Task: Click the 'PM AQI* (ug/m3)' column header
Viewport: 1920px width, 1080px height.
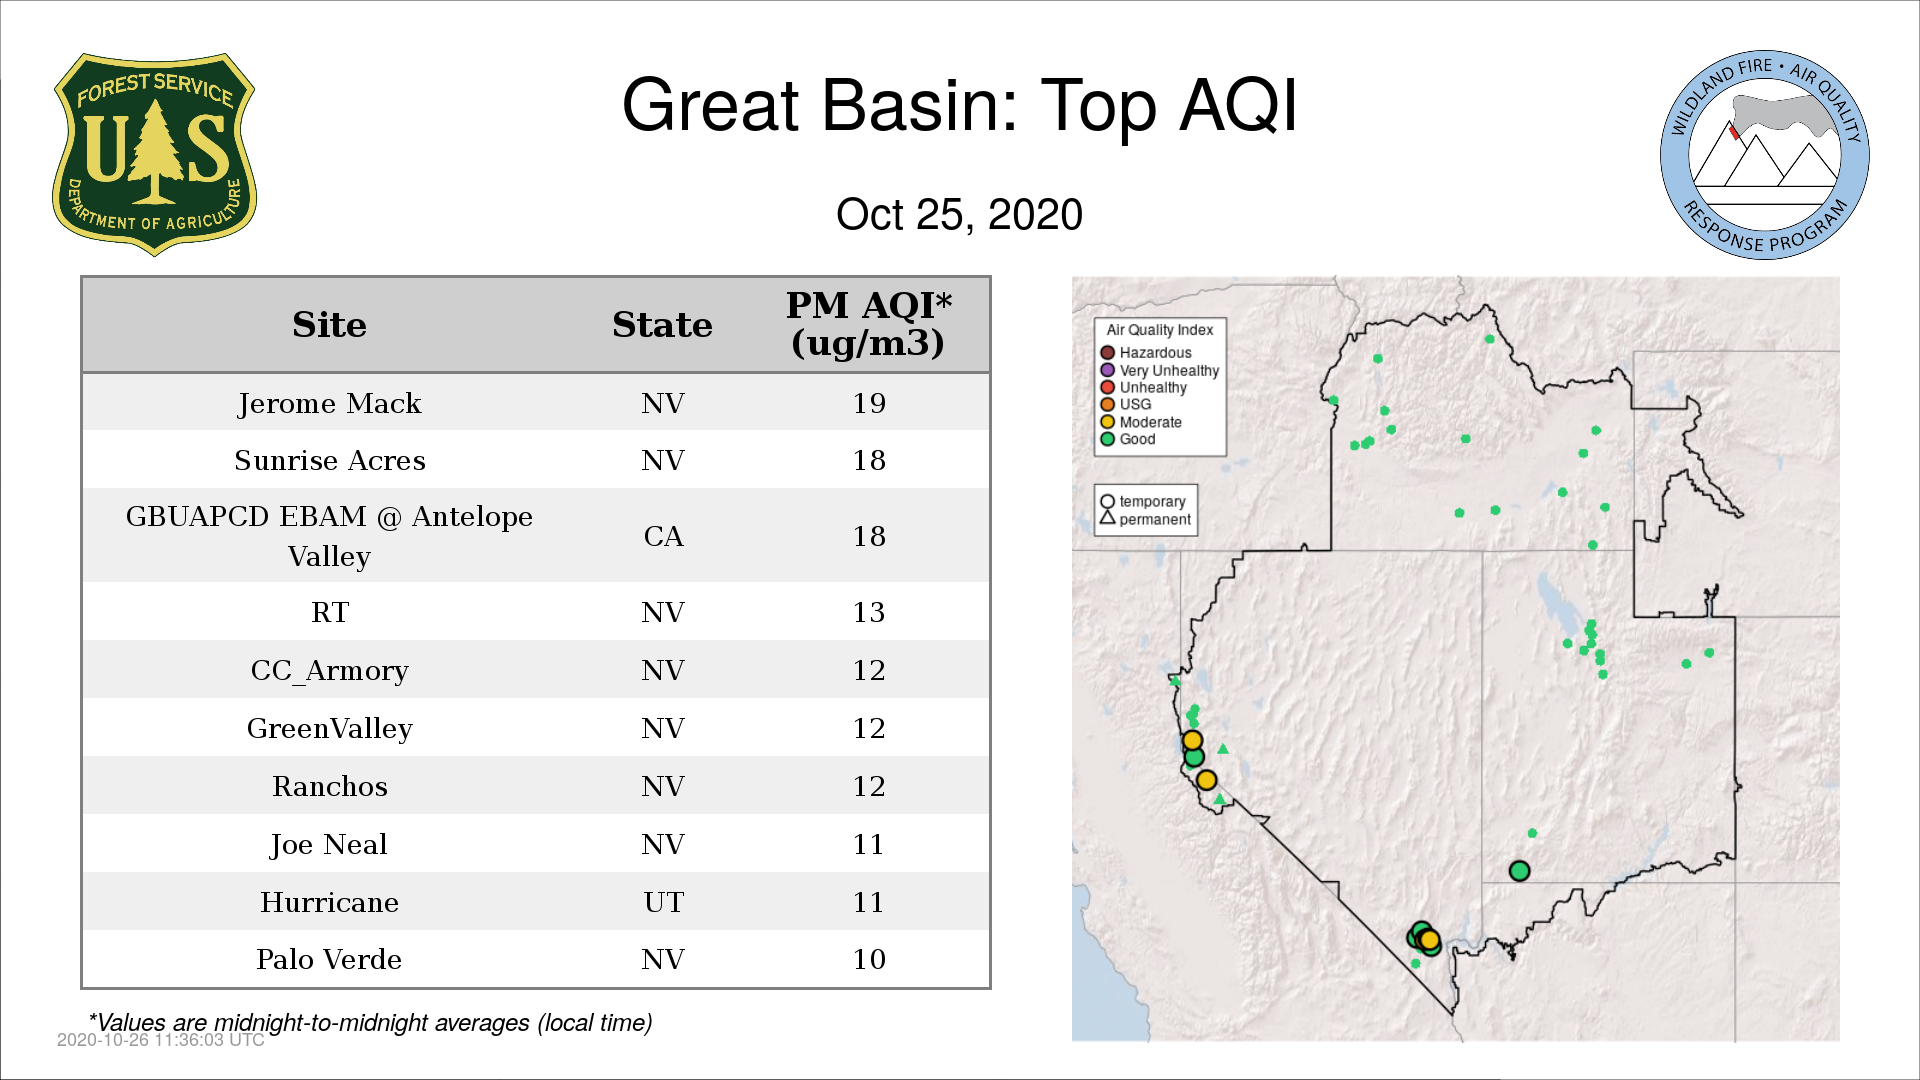Action: click(x=868, y=324)
